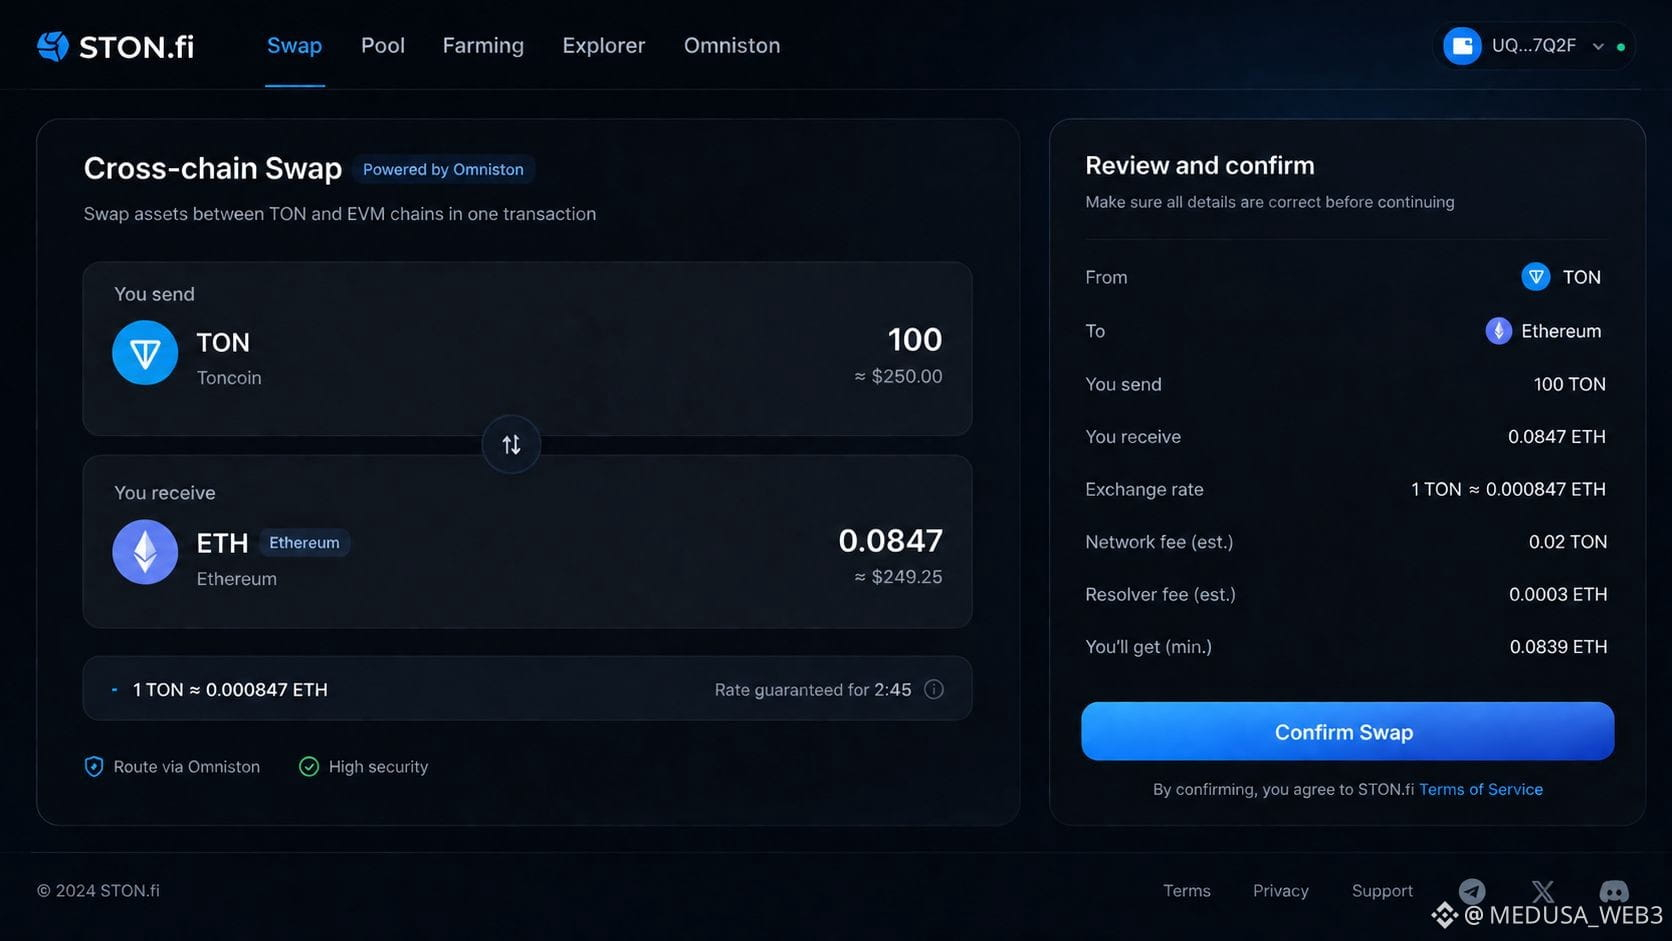Click the Rate guaranteed for 2:45 timer
Viewport: 1672px width, 941px height.
[812, 690]
